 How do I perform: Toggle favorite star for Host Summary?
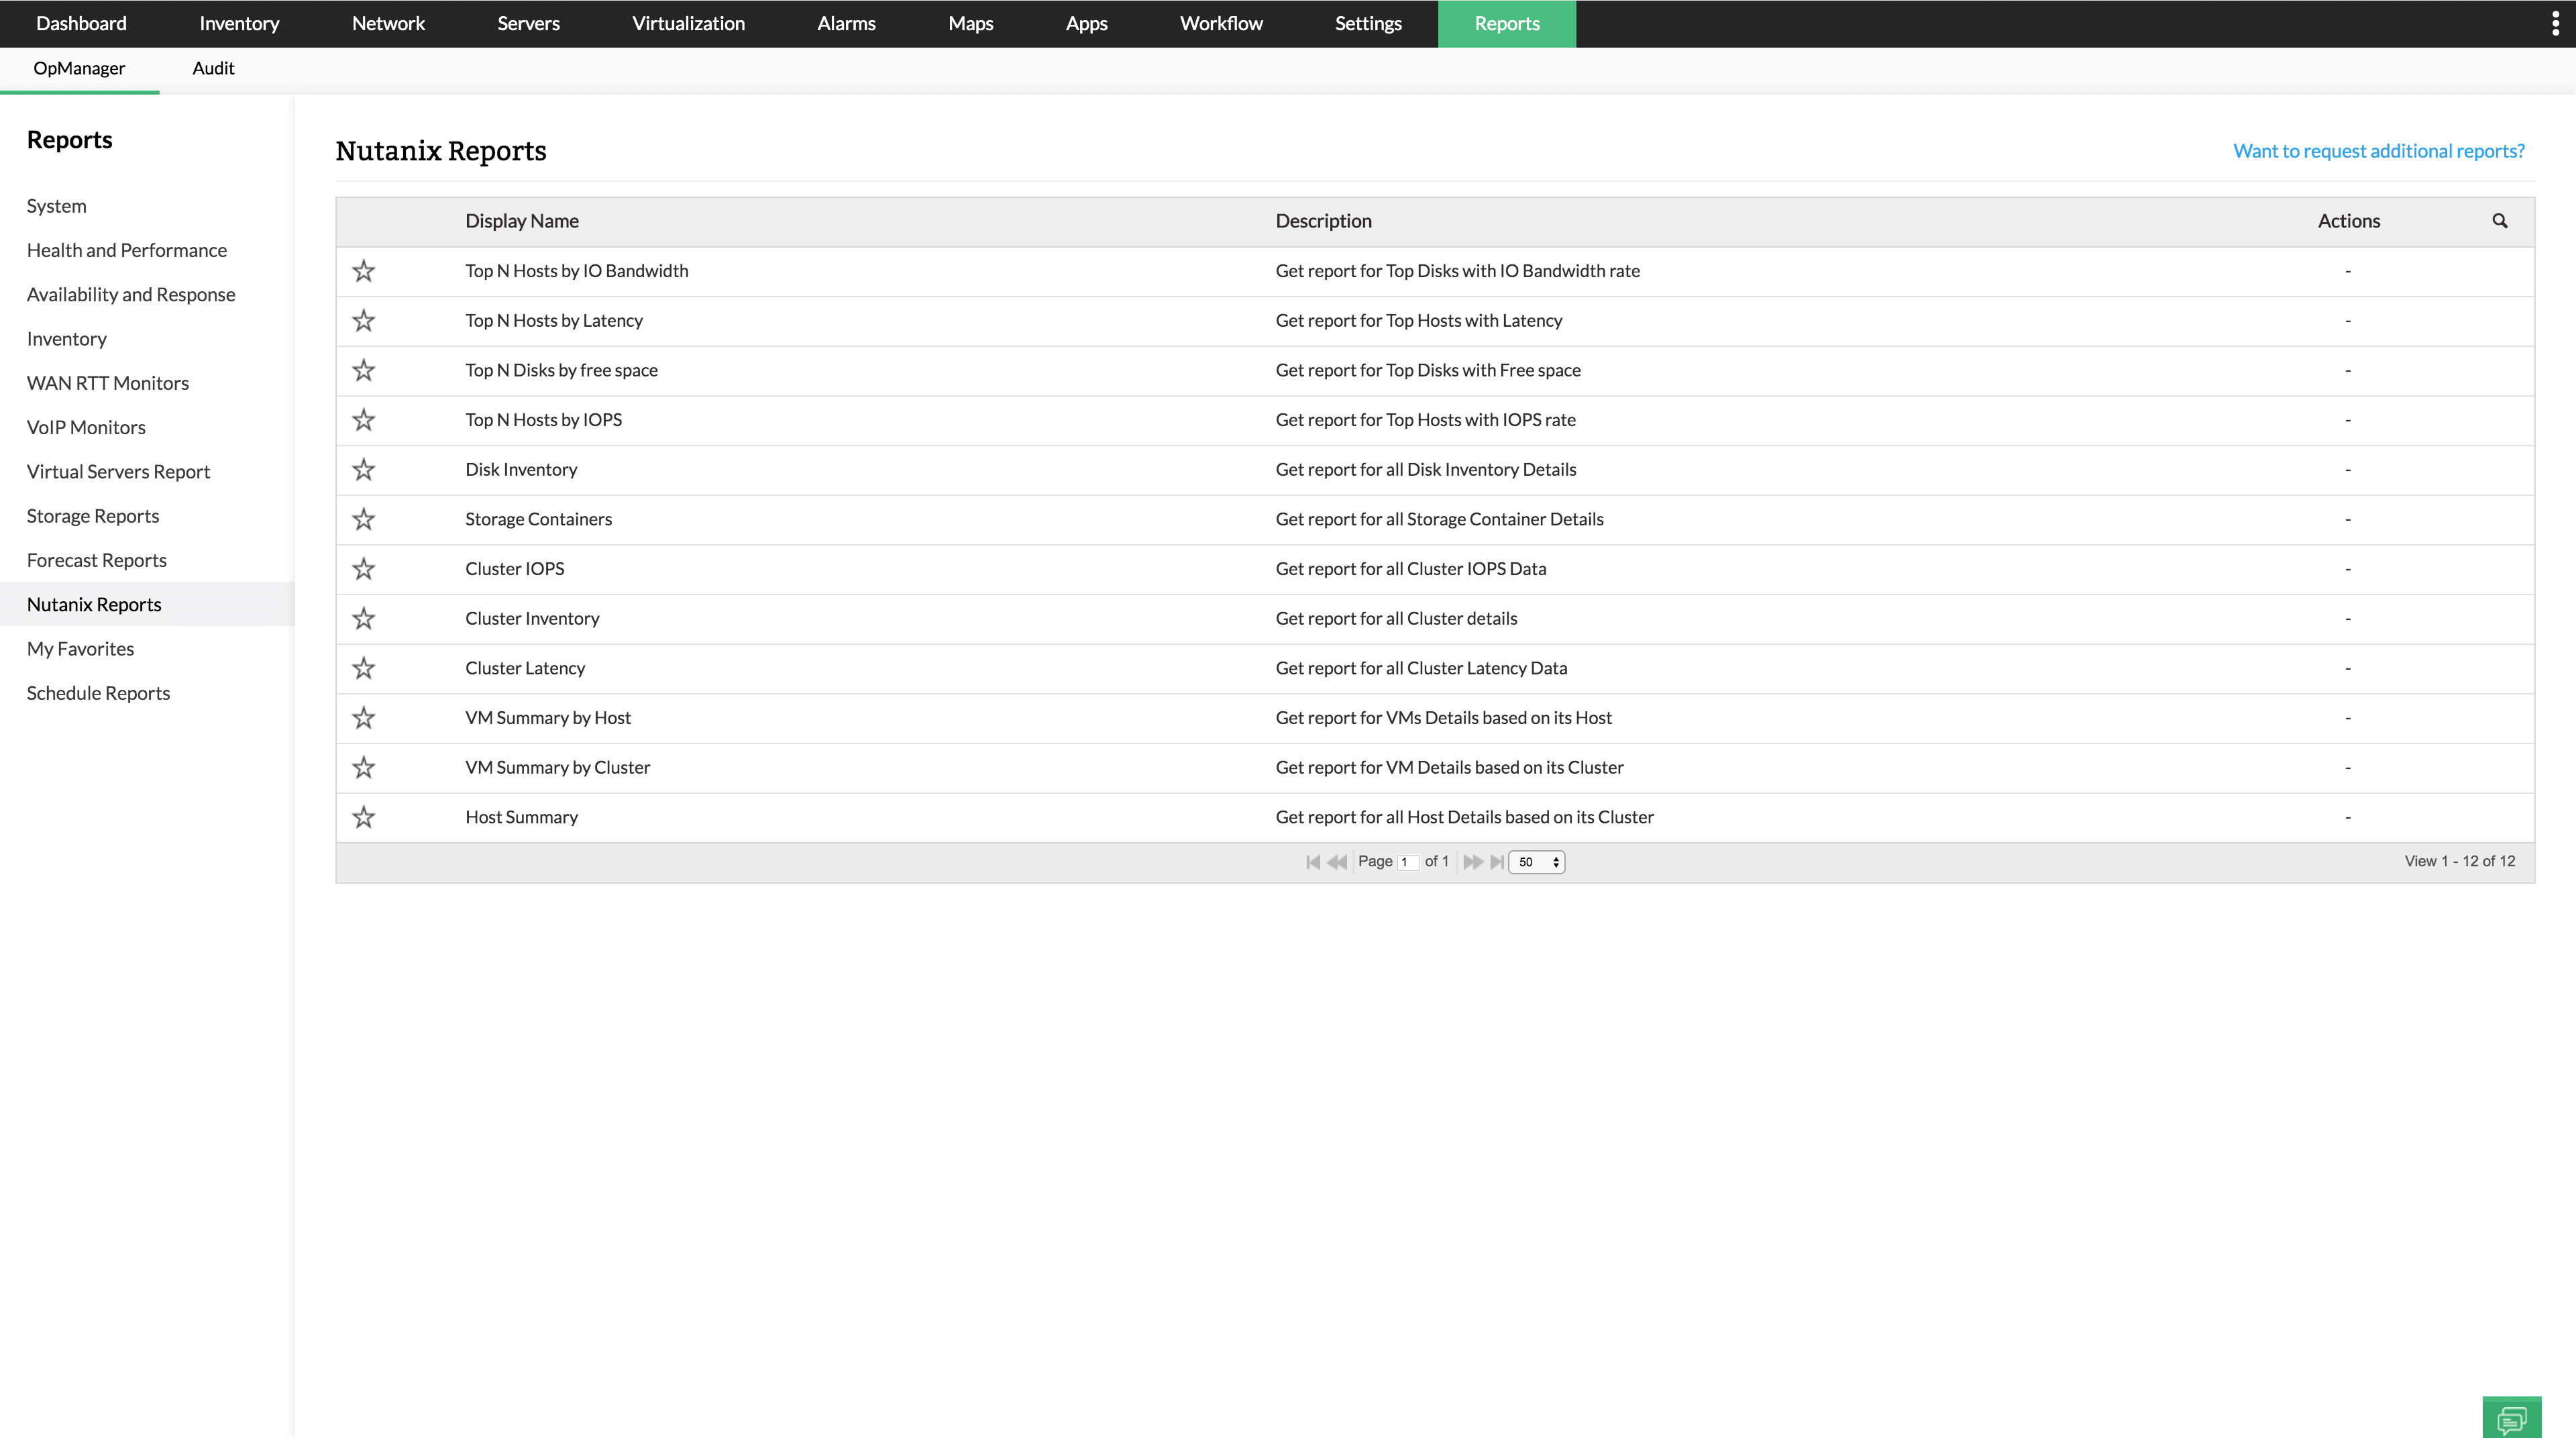pos(364,818)
